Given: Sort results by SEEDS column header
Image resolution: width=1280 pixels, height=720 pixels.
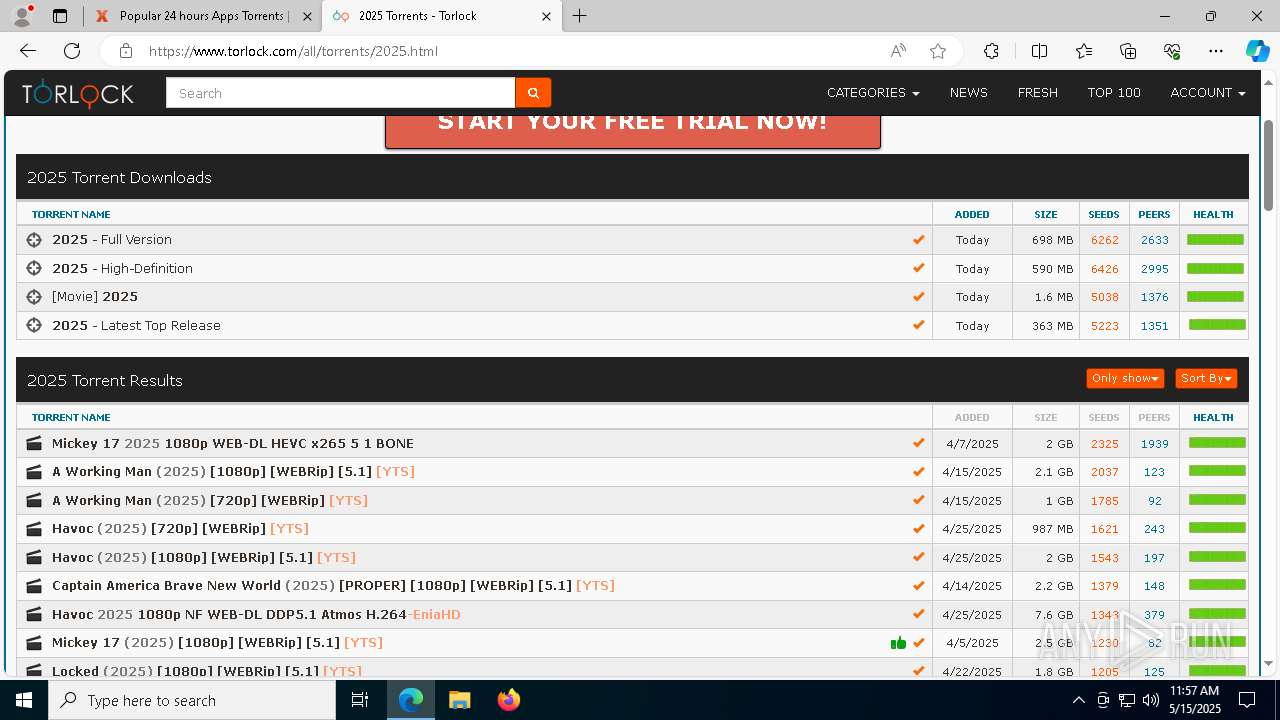Looking at the screenshot, I should pos(1104,417).
